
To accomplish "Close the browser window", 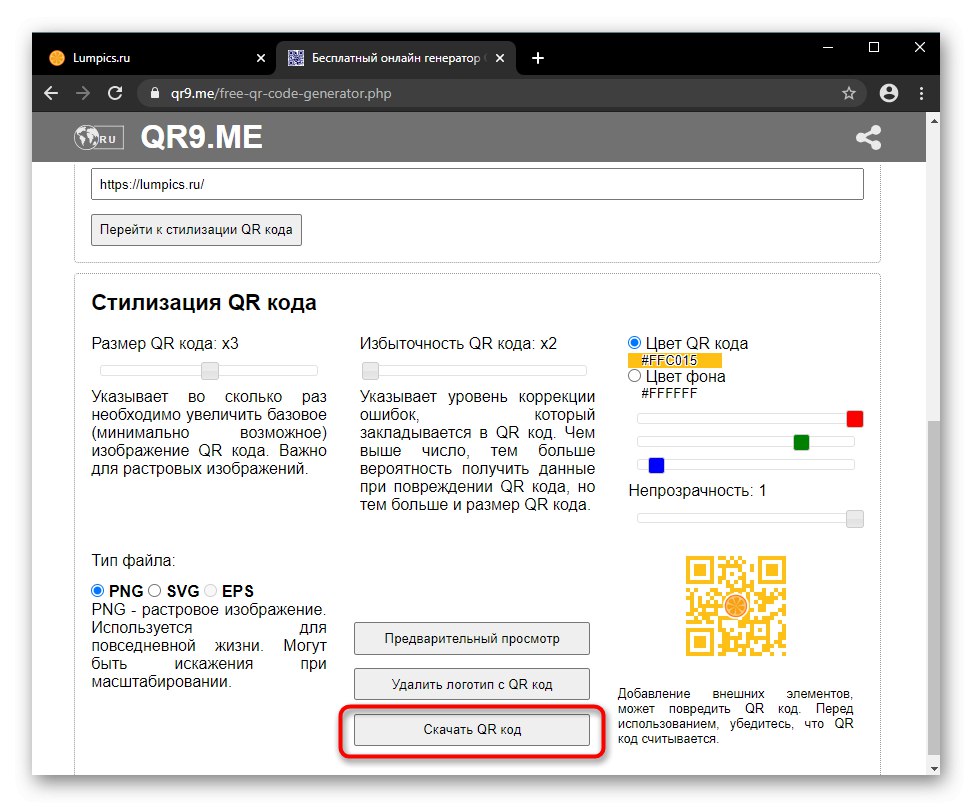I will coord(920,47).
